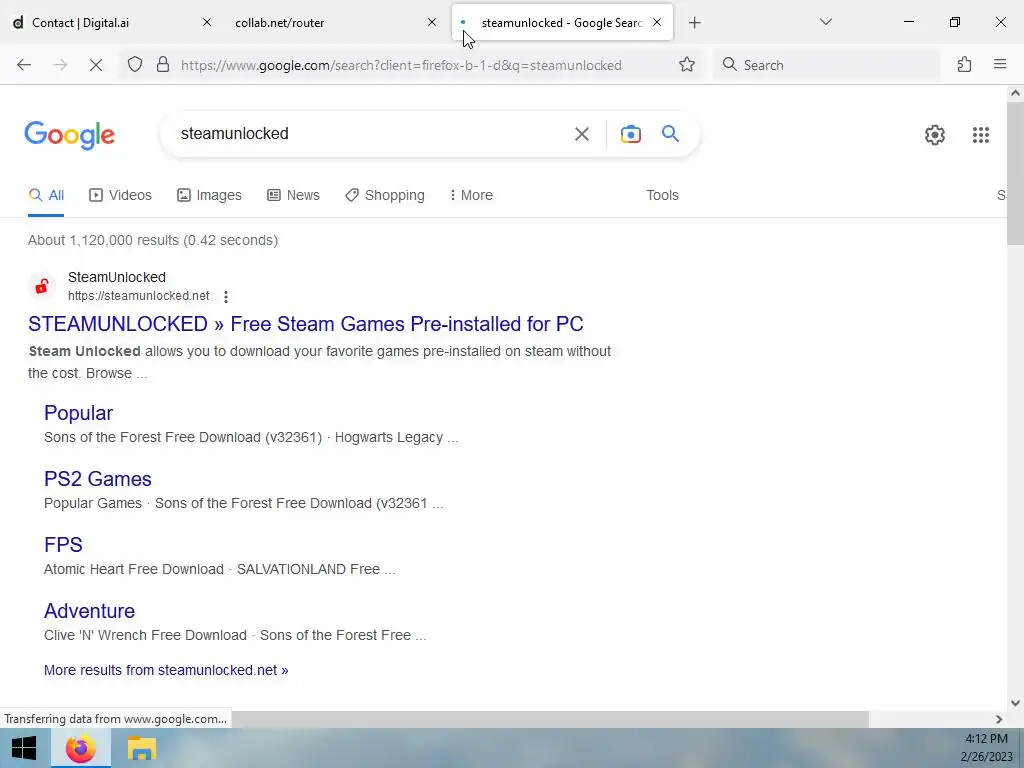This screenshot has width=1024, height=768.
Task: Click the SteamUnlocked red padlock favicon
Action: pos(42,286)
